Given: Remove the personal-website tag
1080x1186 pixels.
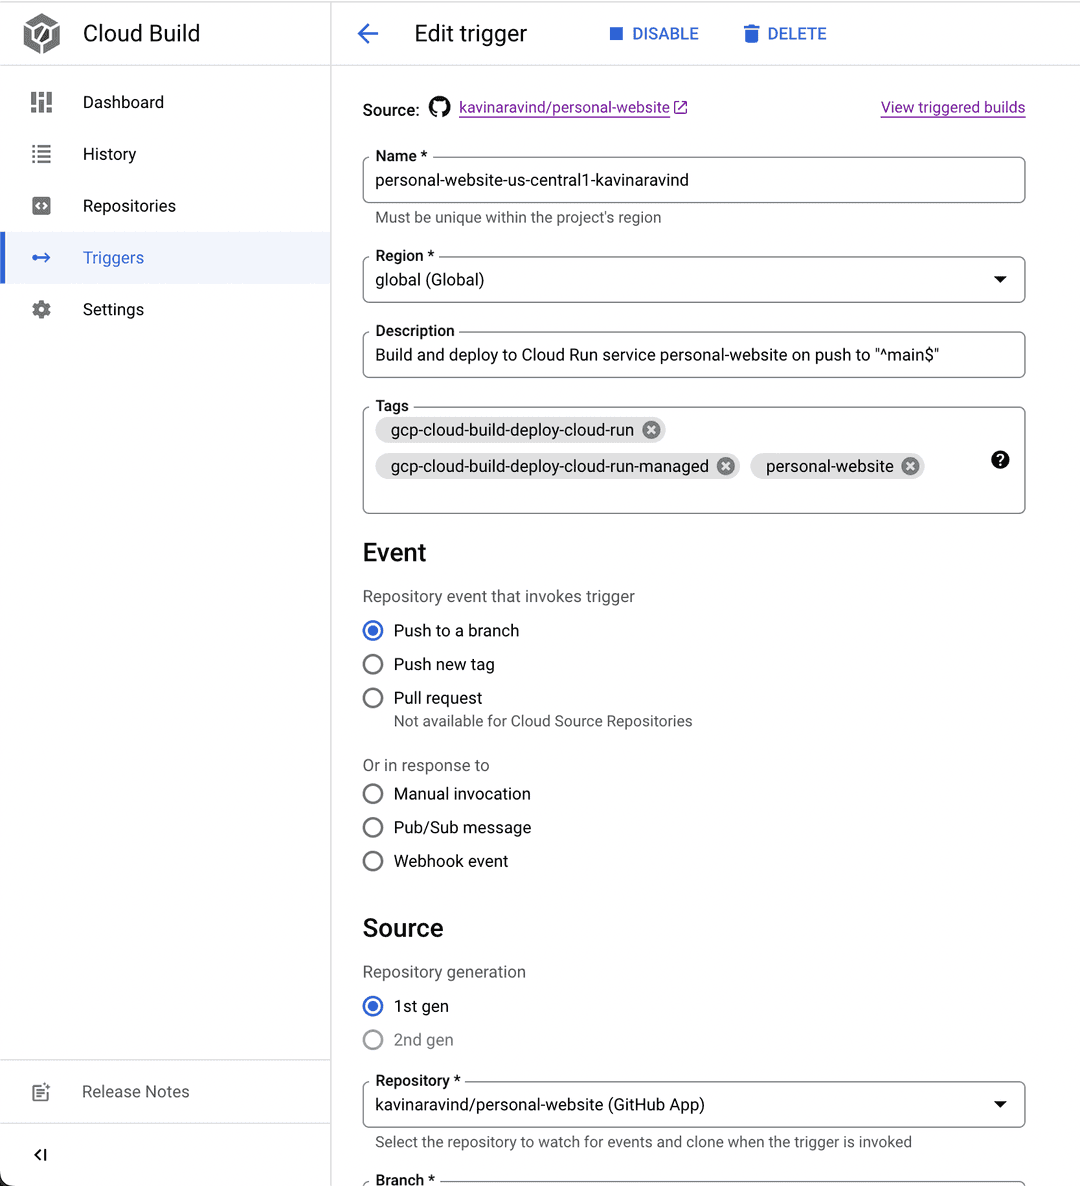Looking at the screenshot, I should [911, 466].
